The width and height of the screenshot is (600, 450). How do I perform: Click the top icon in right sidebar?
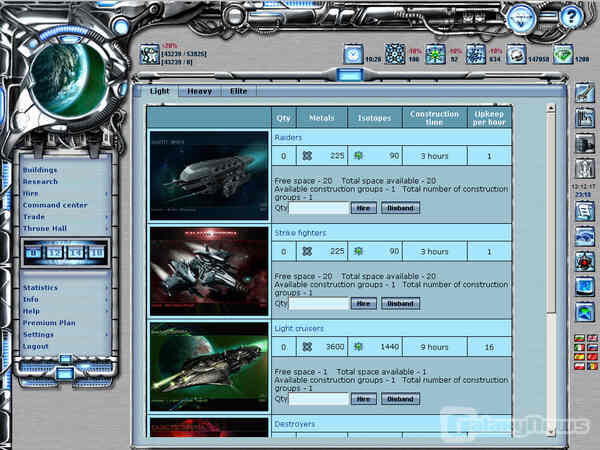click(585, 93)
